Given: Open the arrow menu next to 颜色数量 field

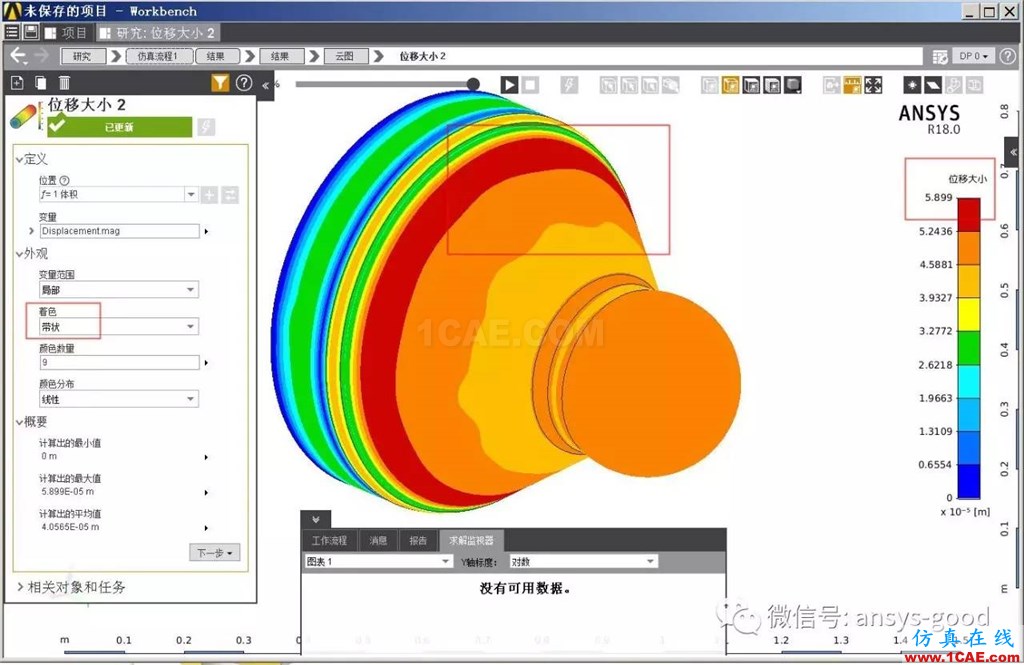Looking at the screenshot, I should click(x=206, y=363).
